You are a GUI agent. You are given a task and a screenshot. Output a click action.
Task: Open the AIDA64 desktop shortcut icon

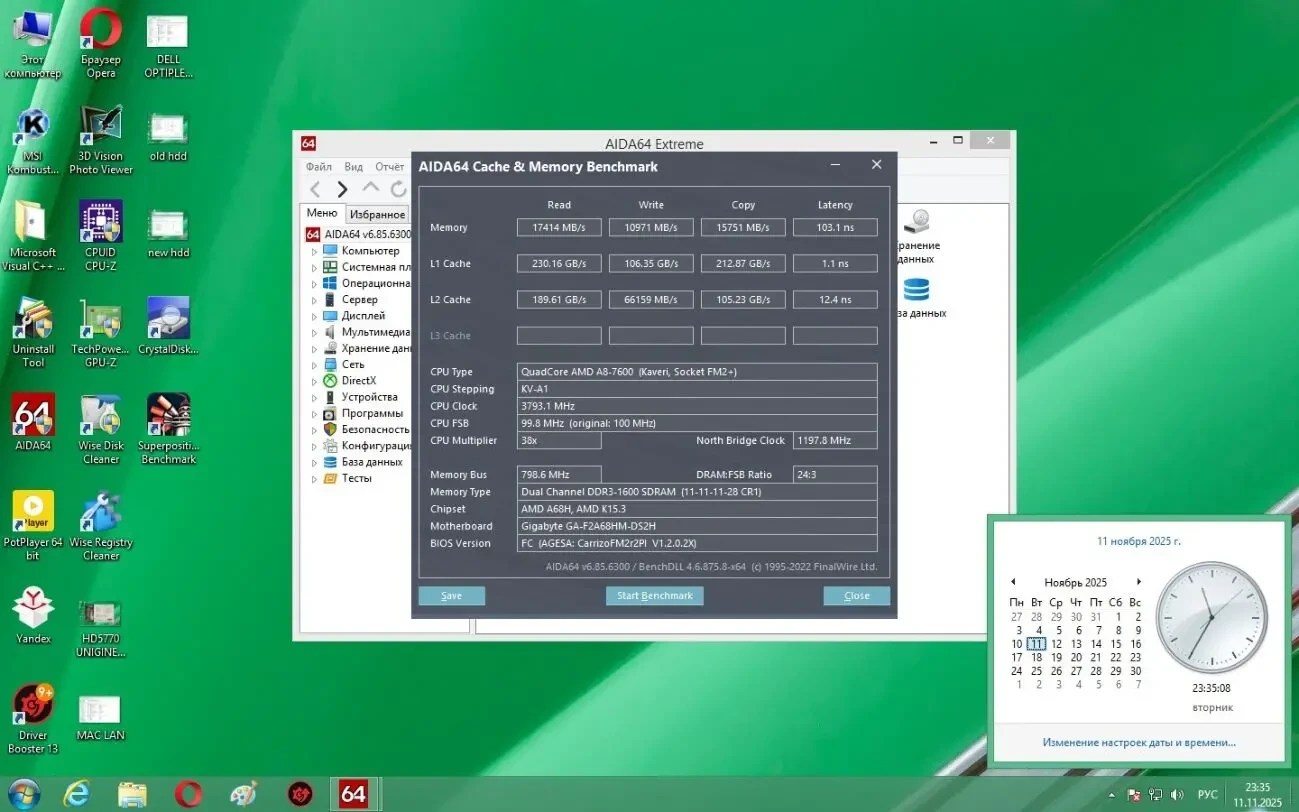coord(33,415)
